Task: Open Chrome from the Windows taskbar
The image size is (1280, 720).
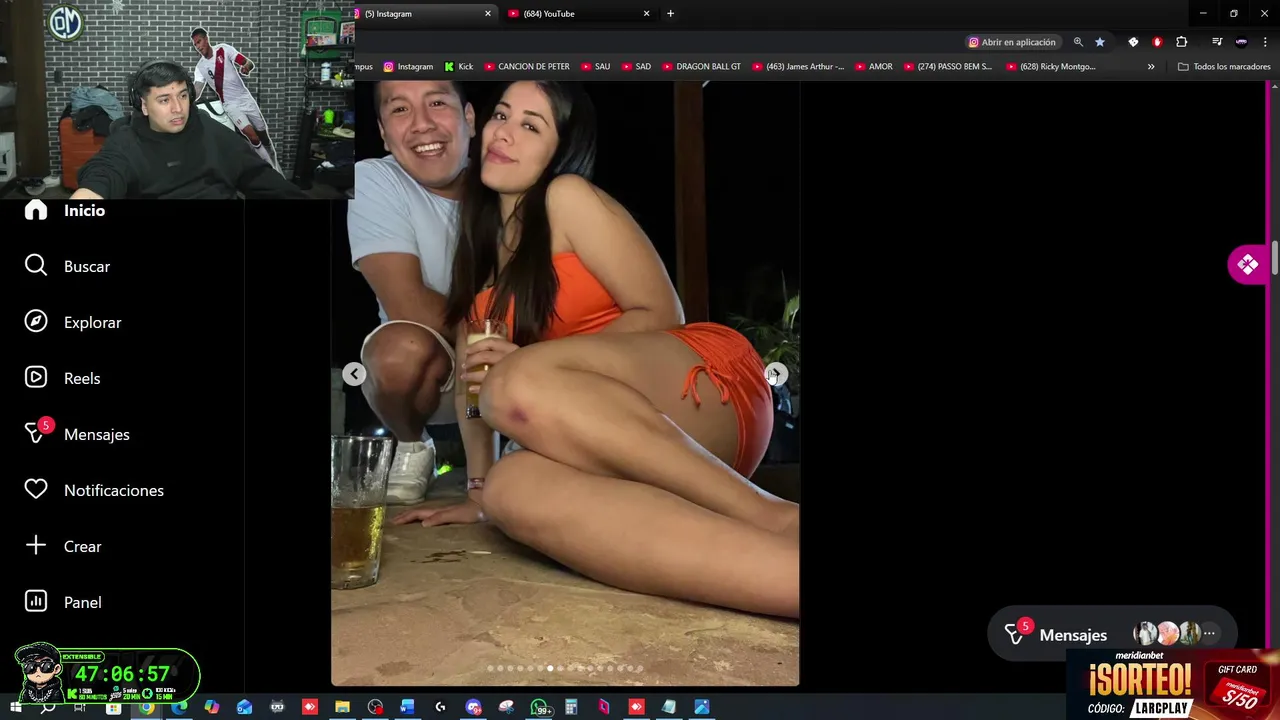Action: click(x=147, y=707)
